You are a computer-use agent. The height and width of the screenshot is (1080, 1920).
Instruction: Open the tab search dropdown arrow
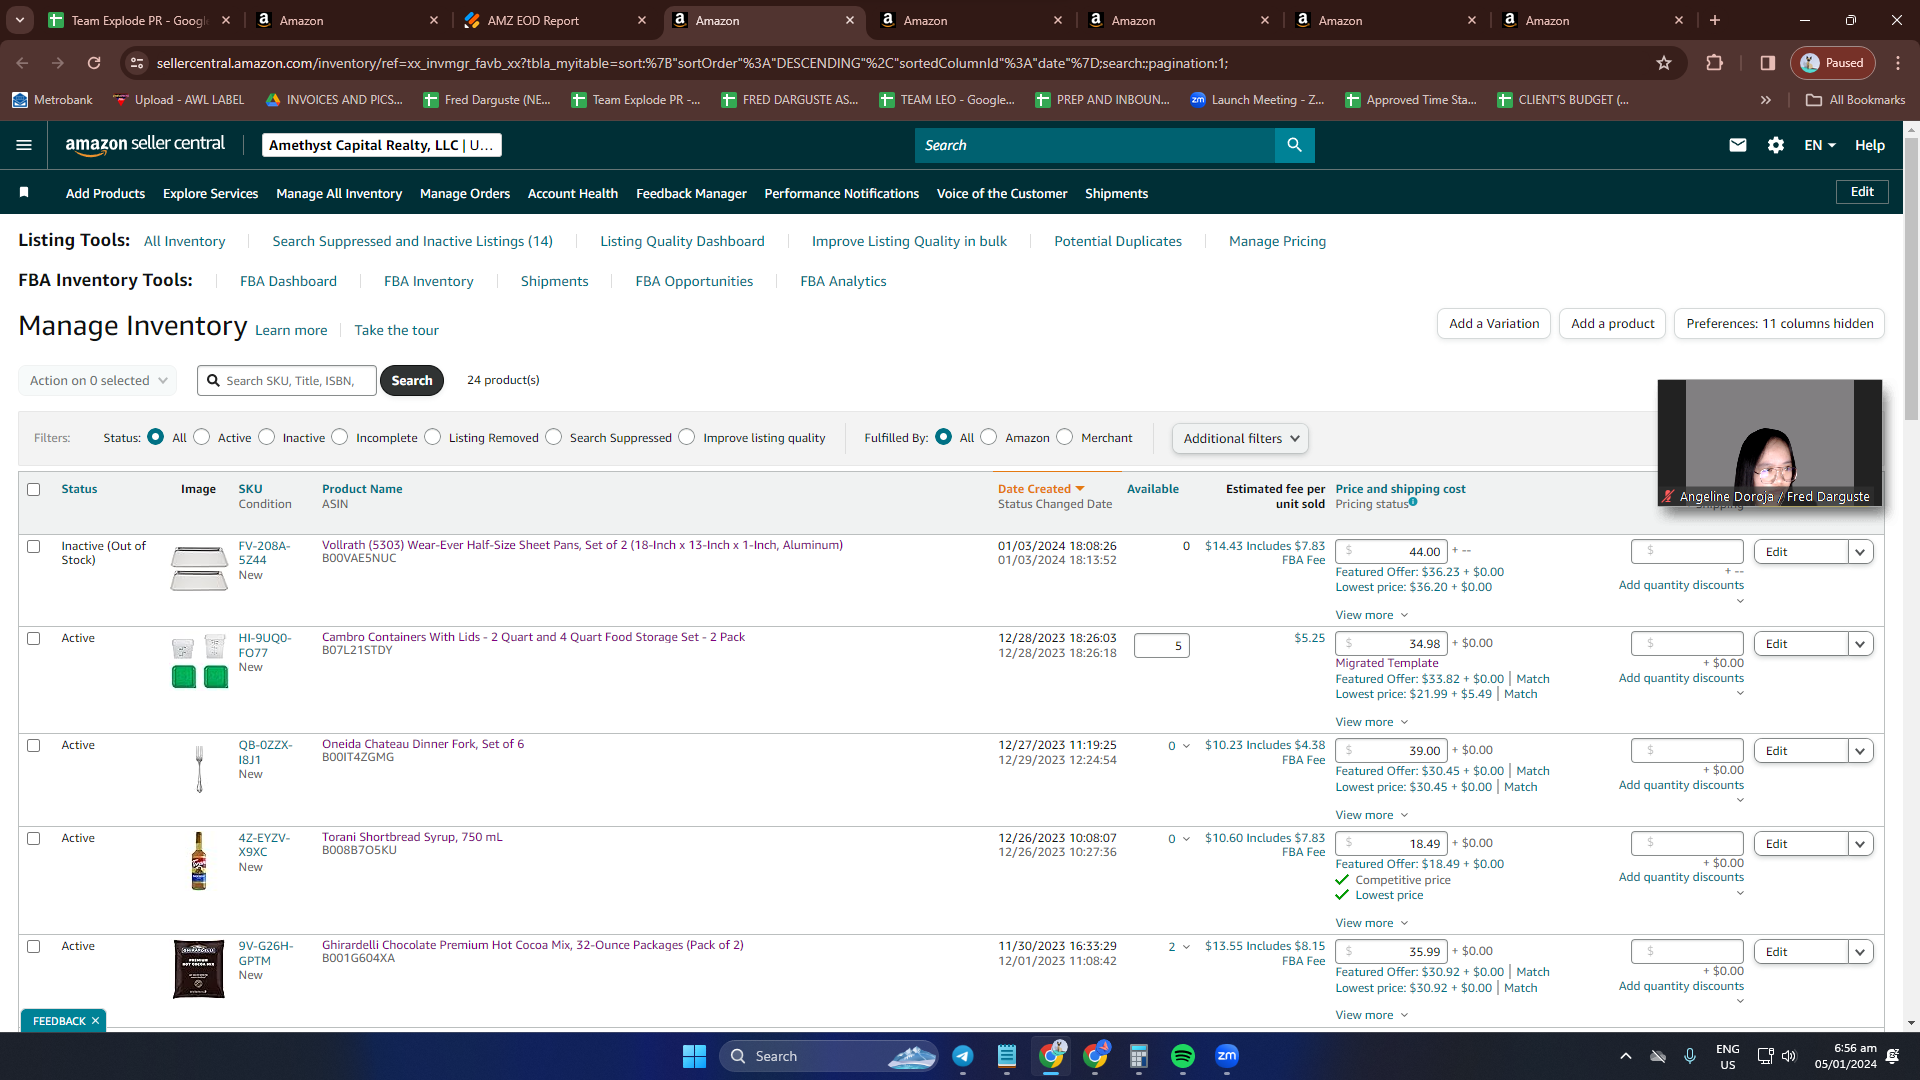click(20, 20)
